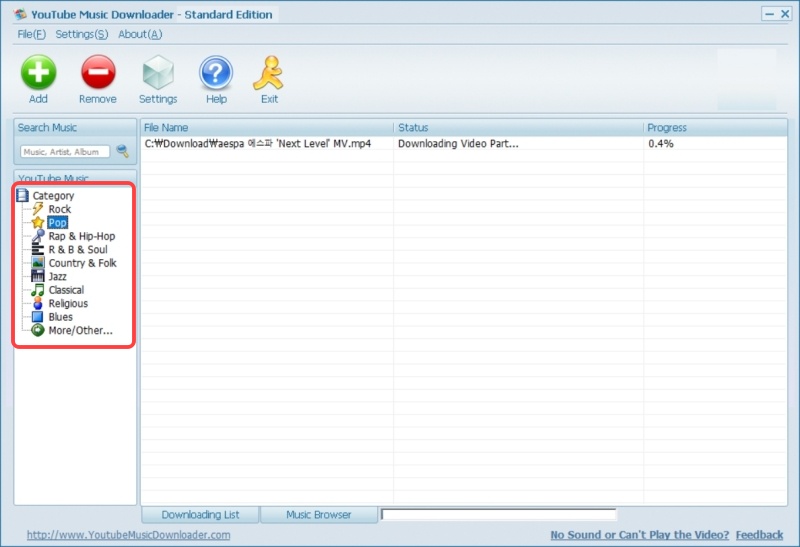Open the File menu
Viewport: 800px width, 547px height.
pyautogui.click(x=31, y=34)
